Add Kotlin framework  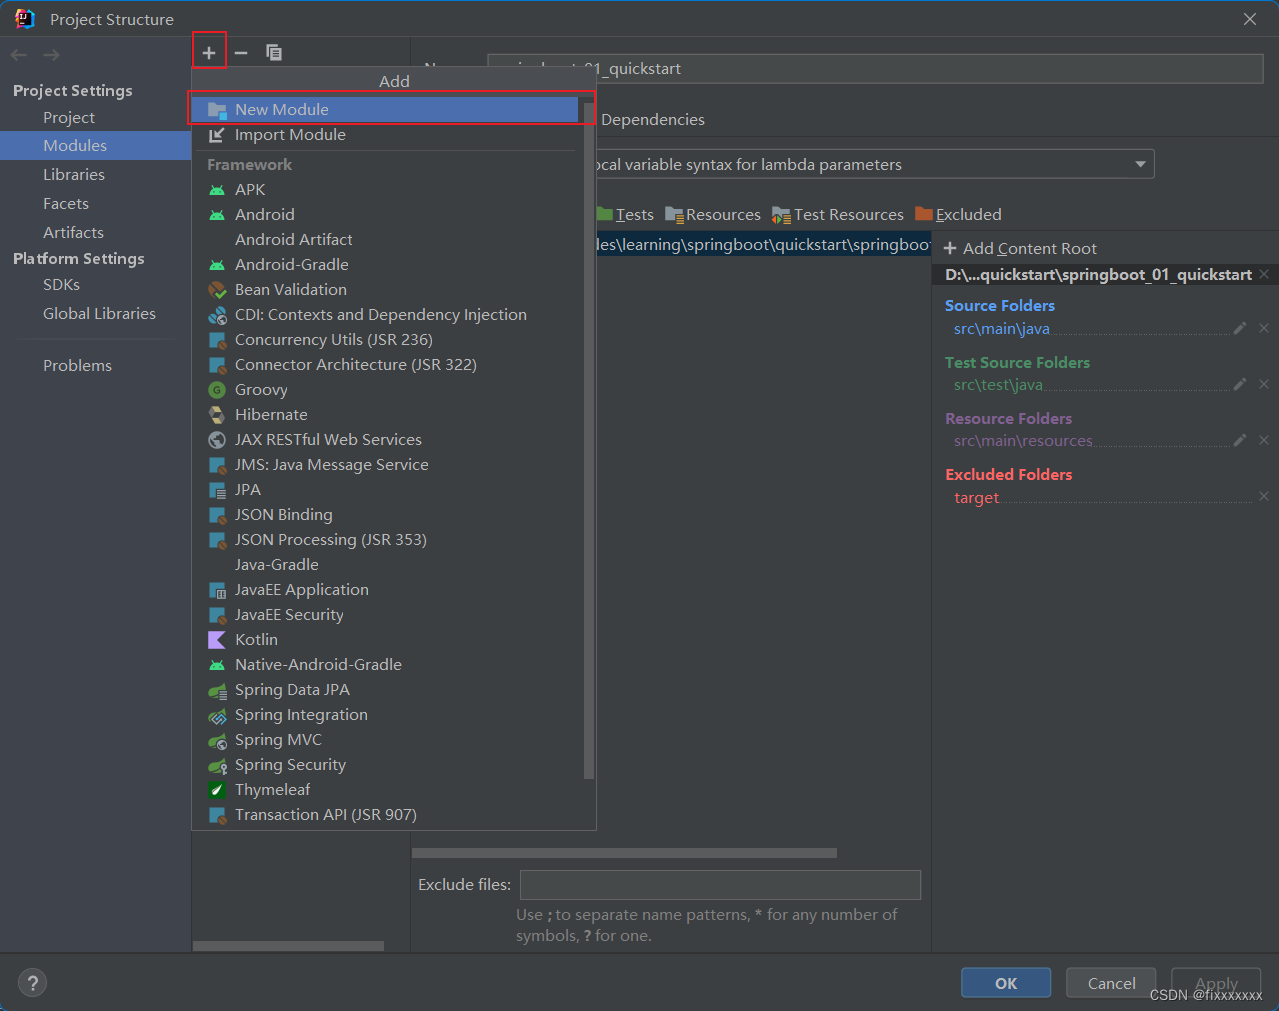pyautogui.click(x=385, y=639)
